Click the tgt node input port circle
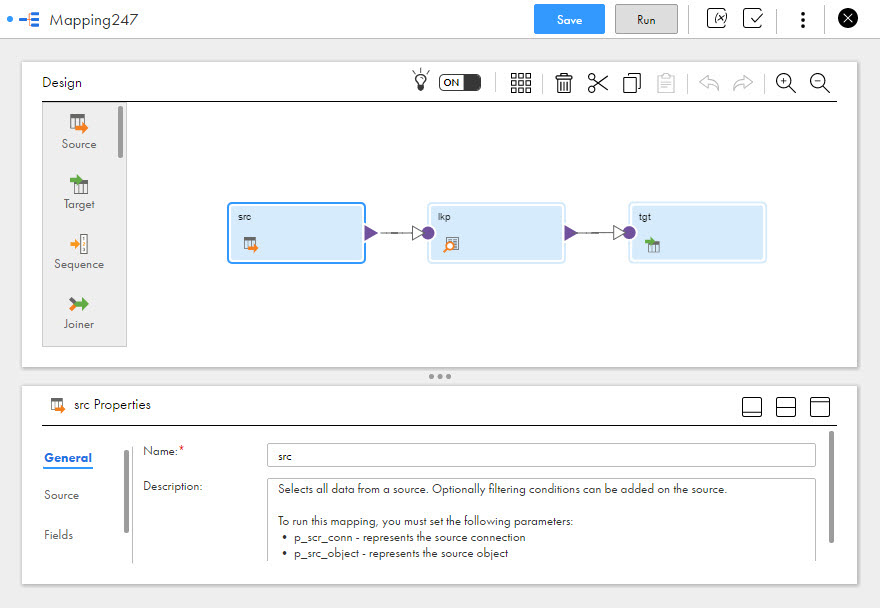The image size is (880, 608). pyautogui.click(x=629, y=232)
